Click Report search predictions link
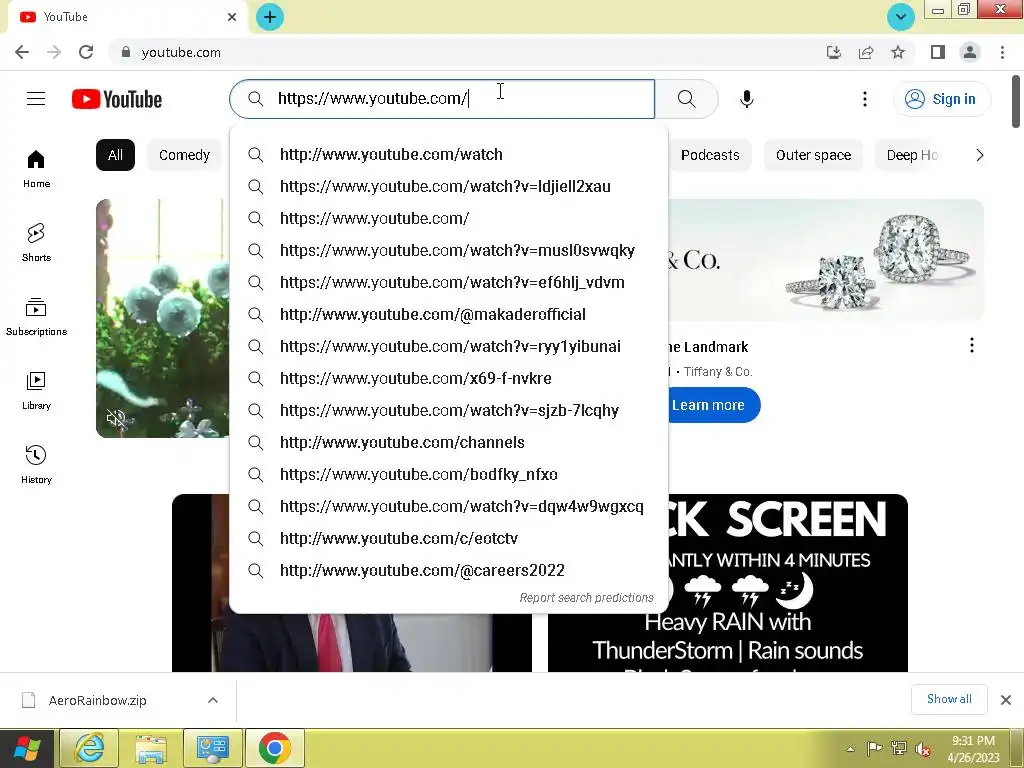Image resolution: width=1024 pixels, height=768 pixels. point(586,598)
